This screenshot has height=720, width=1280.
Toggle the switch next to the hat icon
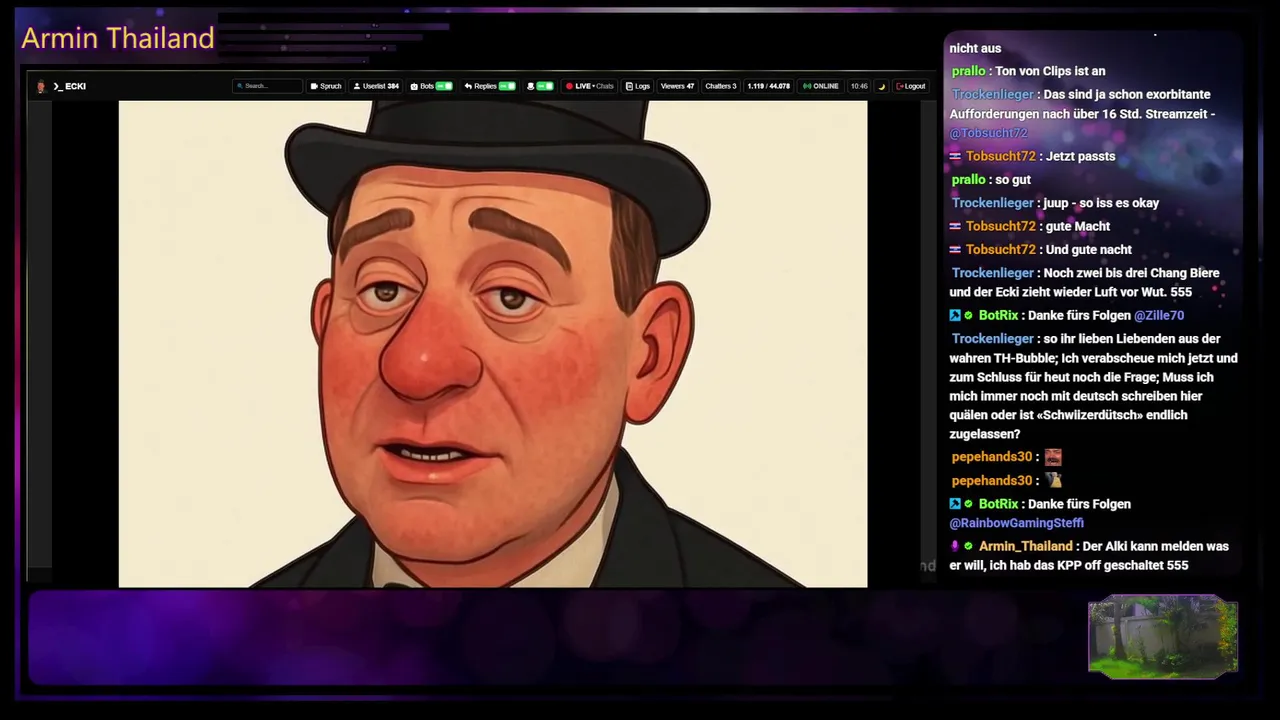pyautogui.click(x=545, y=86)
